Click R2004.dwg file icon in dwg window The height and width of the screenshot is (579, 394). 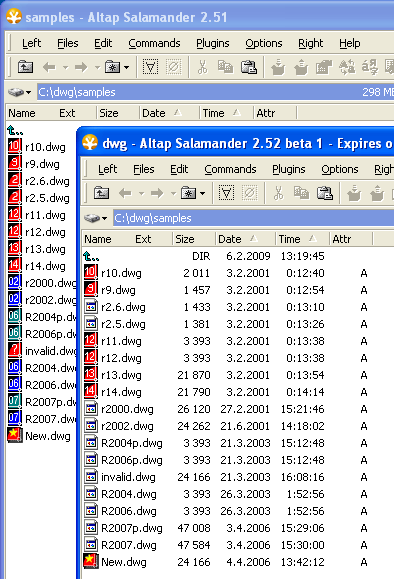pyautogui.click(x=91, y=494)
